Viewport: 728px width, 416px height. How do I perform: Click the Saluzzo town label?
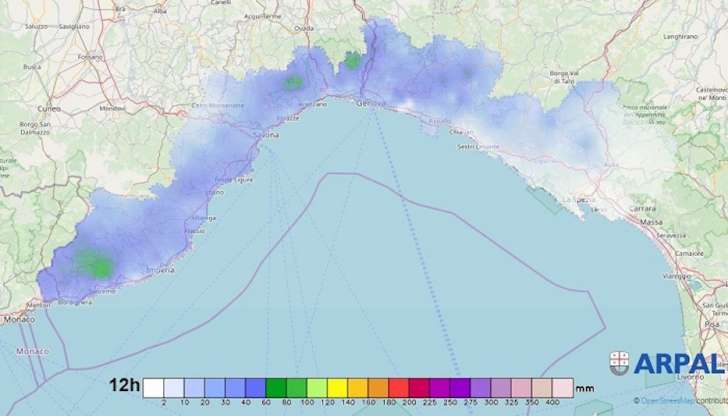(x=36, y=26)
